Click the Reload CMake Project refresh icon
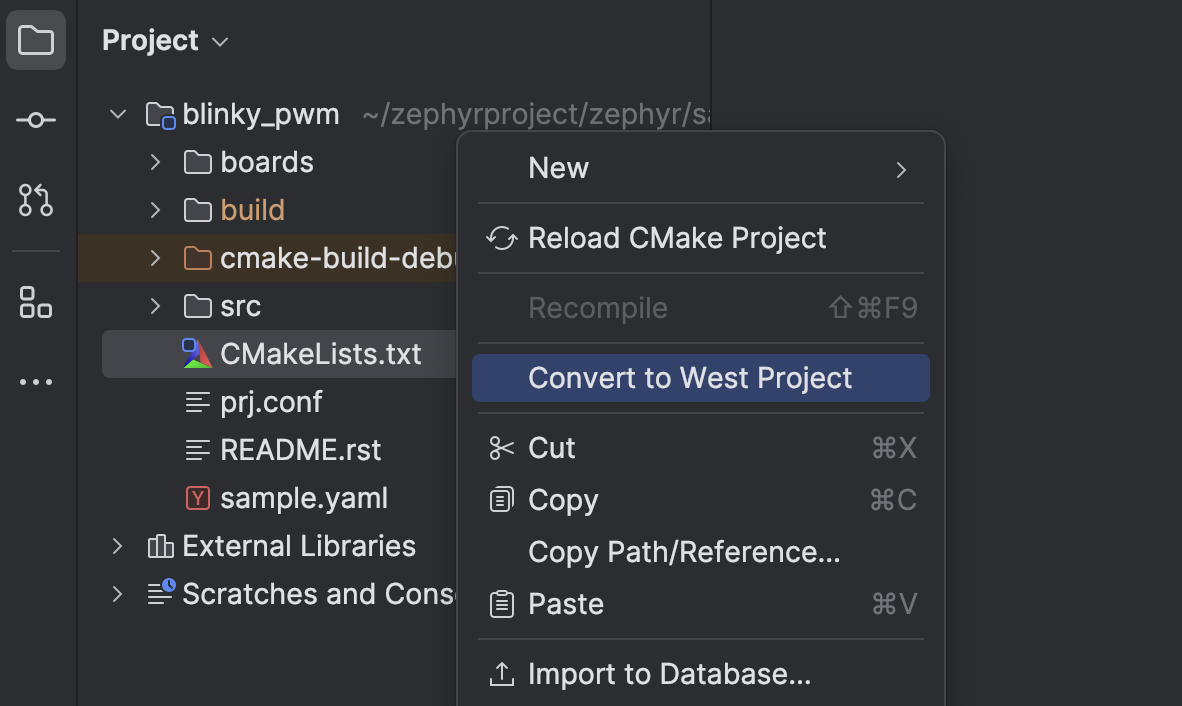The image size is (1182, 706). pyautogui.click(x=501, y=238)
